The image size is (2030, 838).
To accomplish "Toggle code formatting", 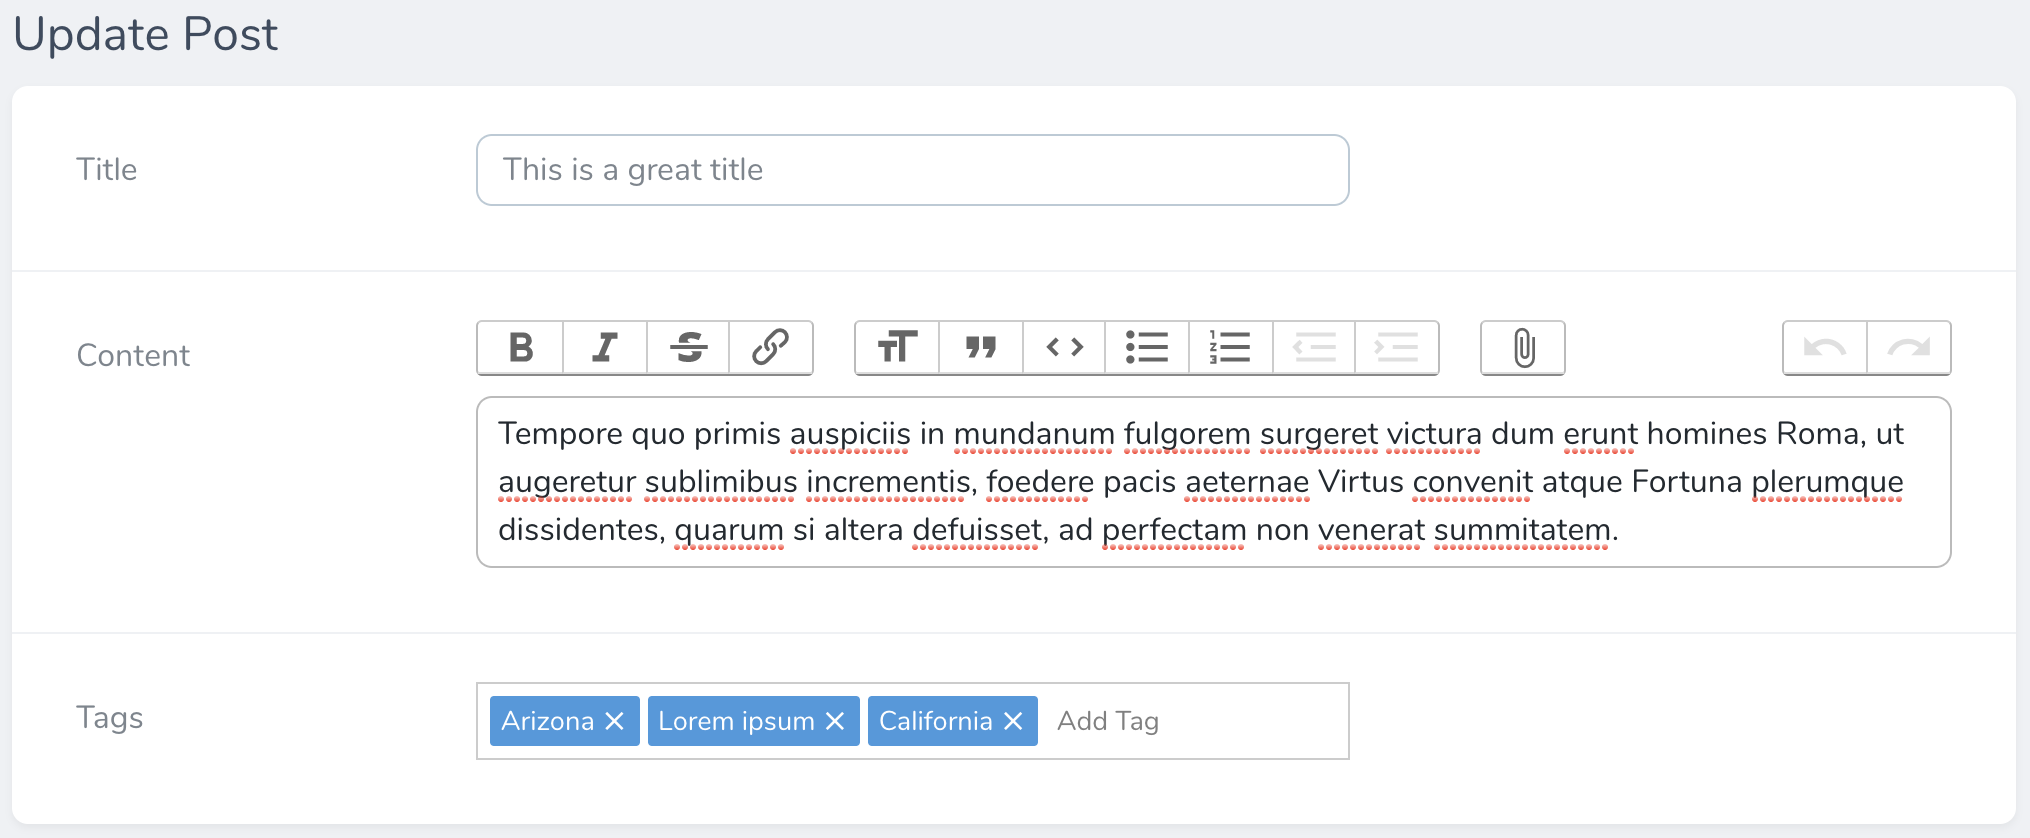I will pyautogui.click(x=1064, y=348).
